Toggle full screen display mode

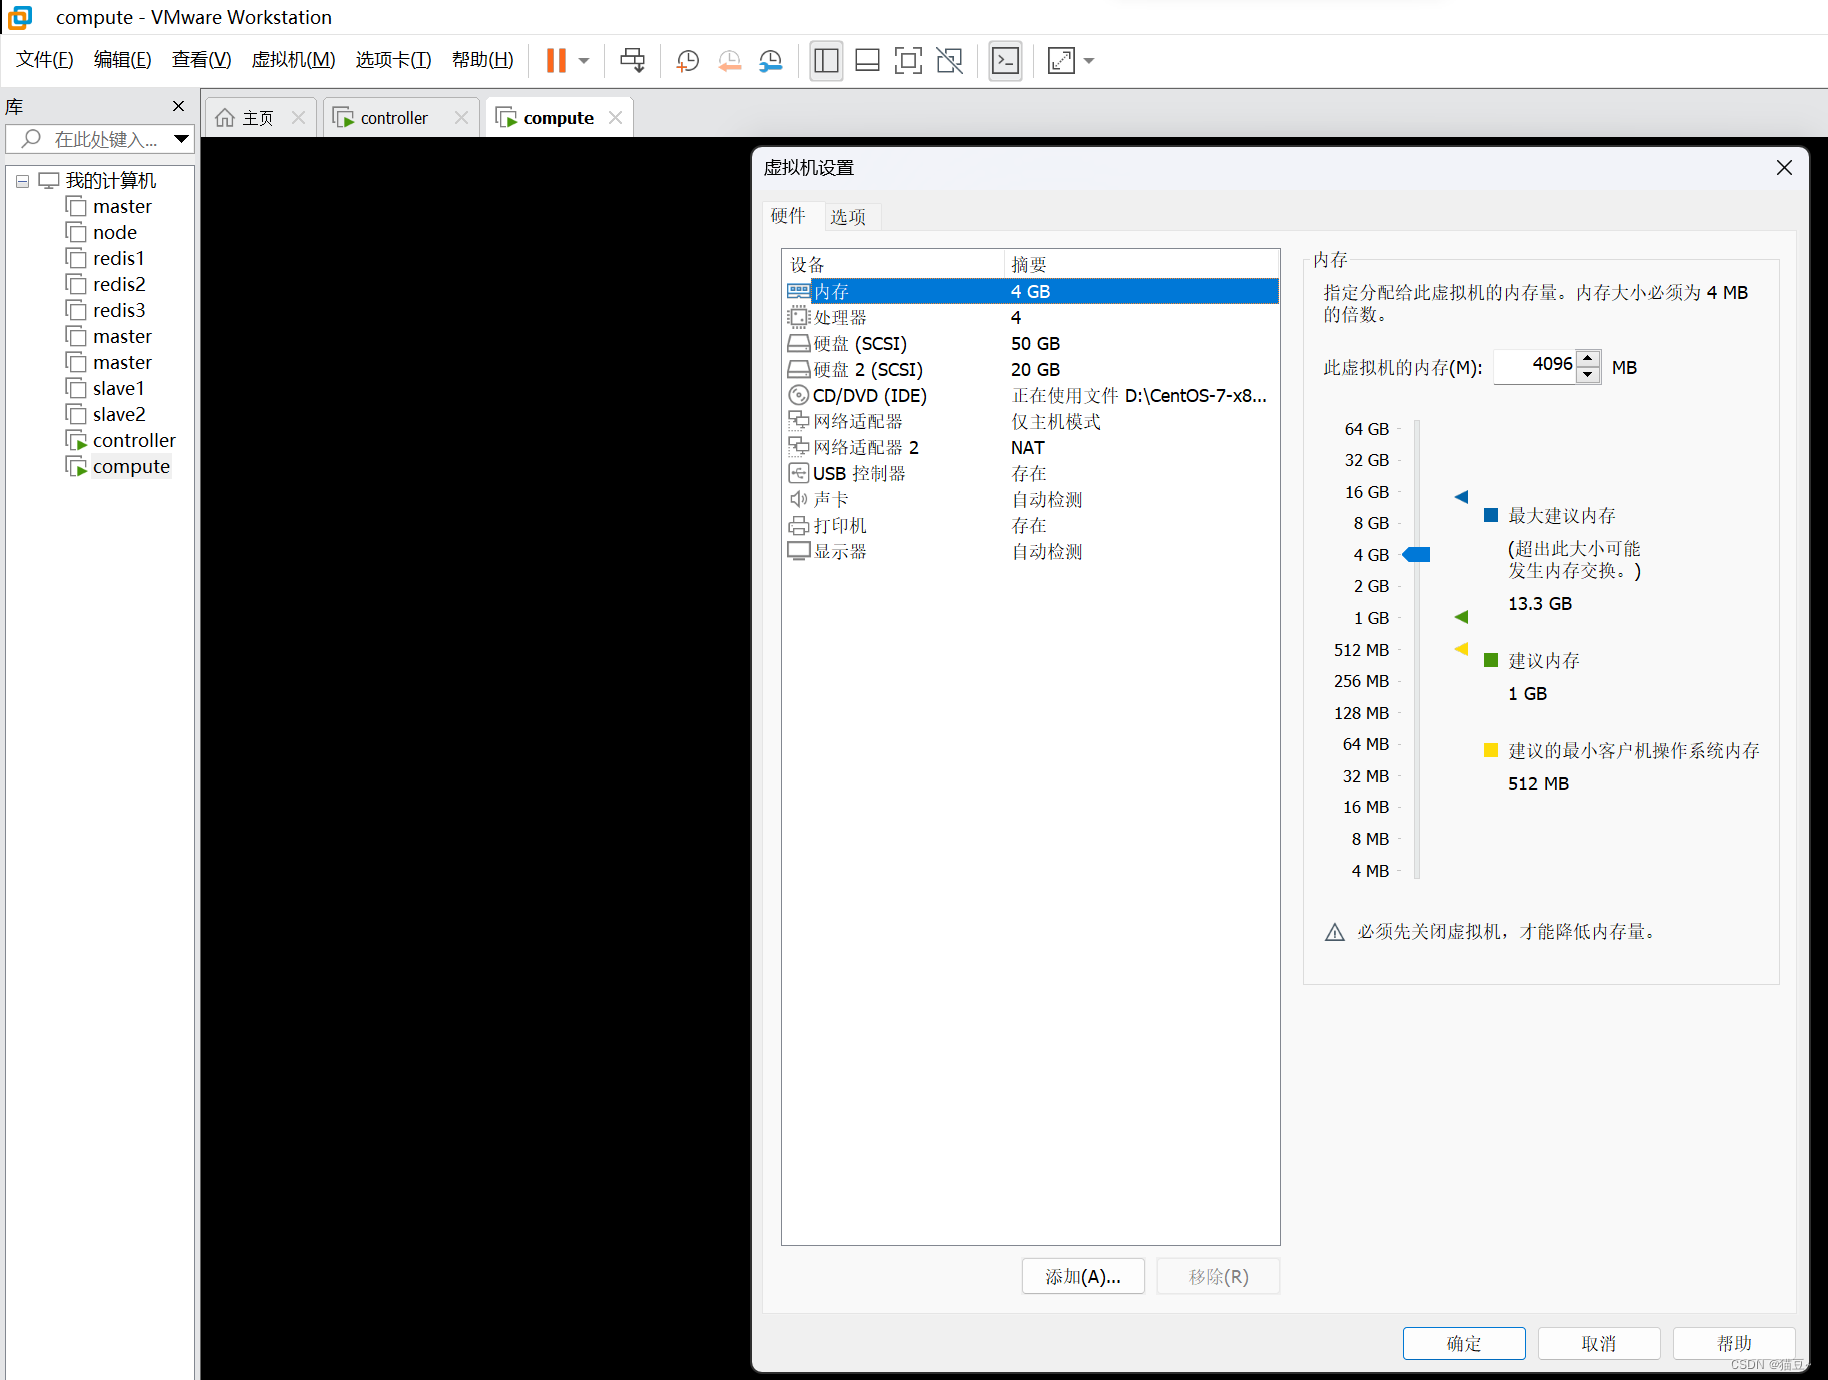pos(908,60)
